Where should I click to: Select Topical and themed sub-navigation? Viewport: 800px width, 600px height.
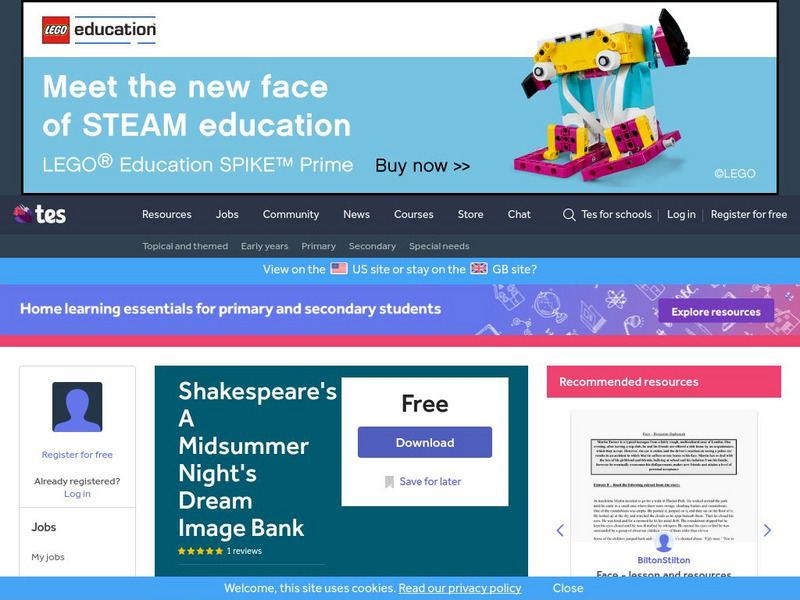click(185, 246)
